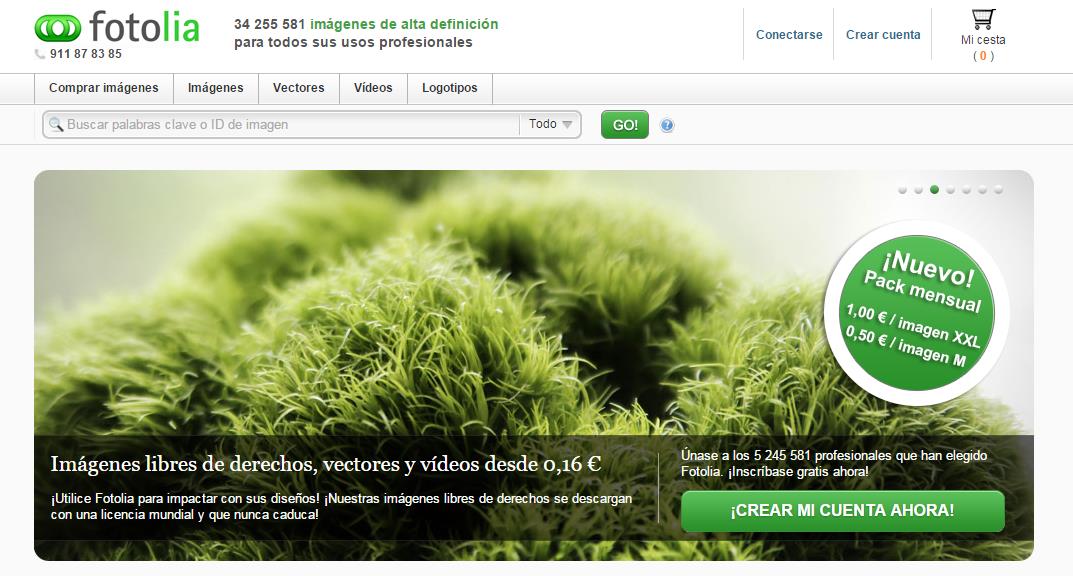The width and height of the screenshot is (1073, 576).
Task: Select the first carousel slide dot
Action: [x=903, y=189]
